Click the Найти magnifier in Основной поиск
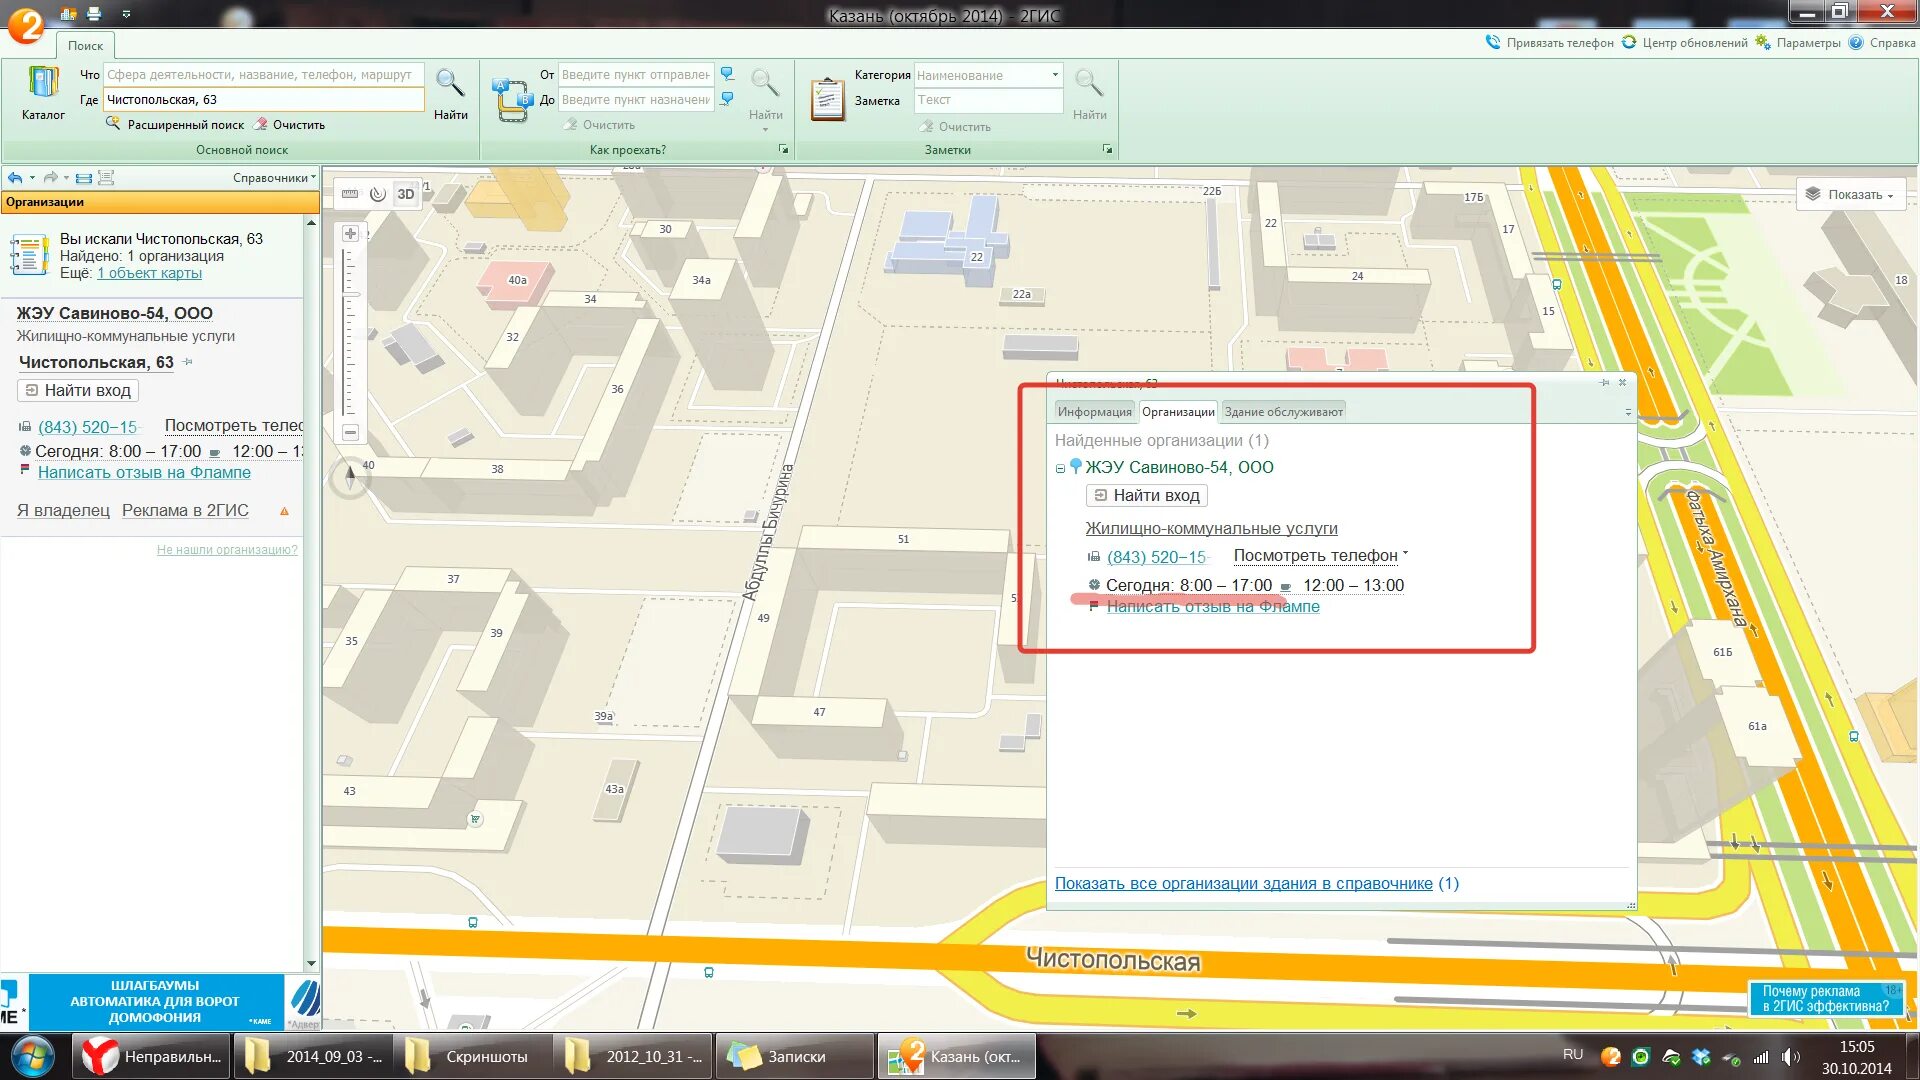This screenshot has height=1080, width=1920. (450, 92)
